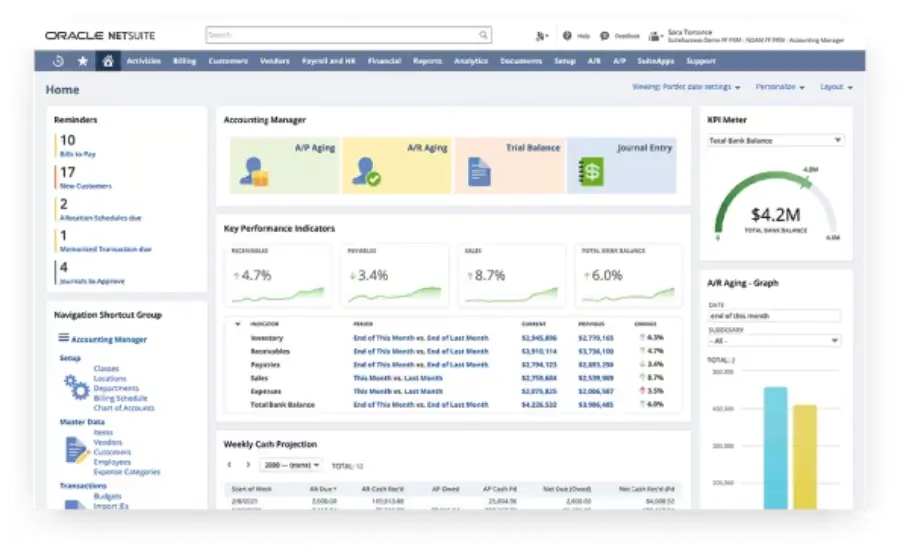Collapse the KPI indicator table triangle
Screen dimensions: 900x556
(237, 324)
